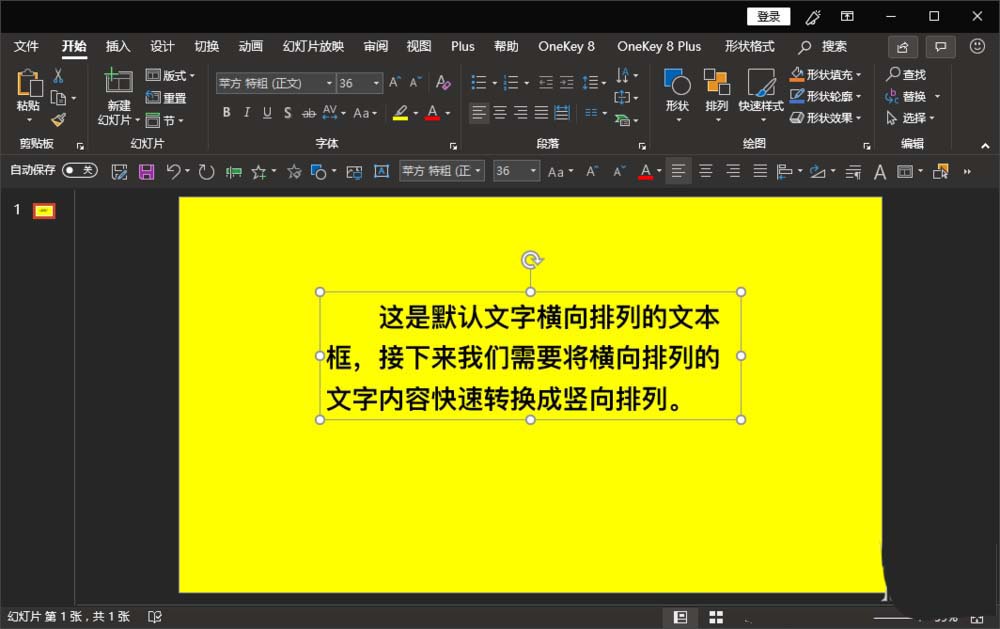Switch to the 插入 (Insert) ribbon tab
1000x629 pixels.
click(117, 46)
